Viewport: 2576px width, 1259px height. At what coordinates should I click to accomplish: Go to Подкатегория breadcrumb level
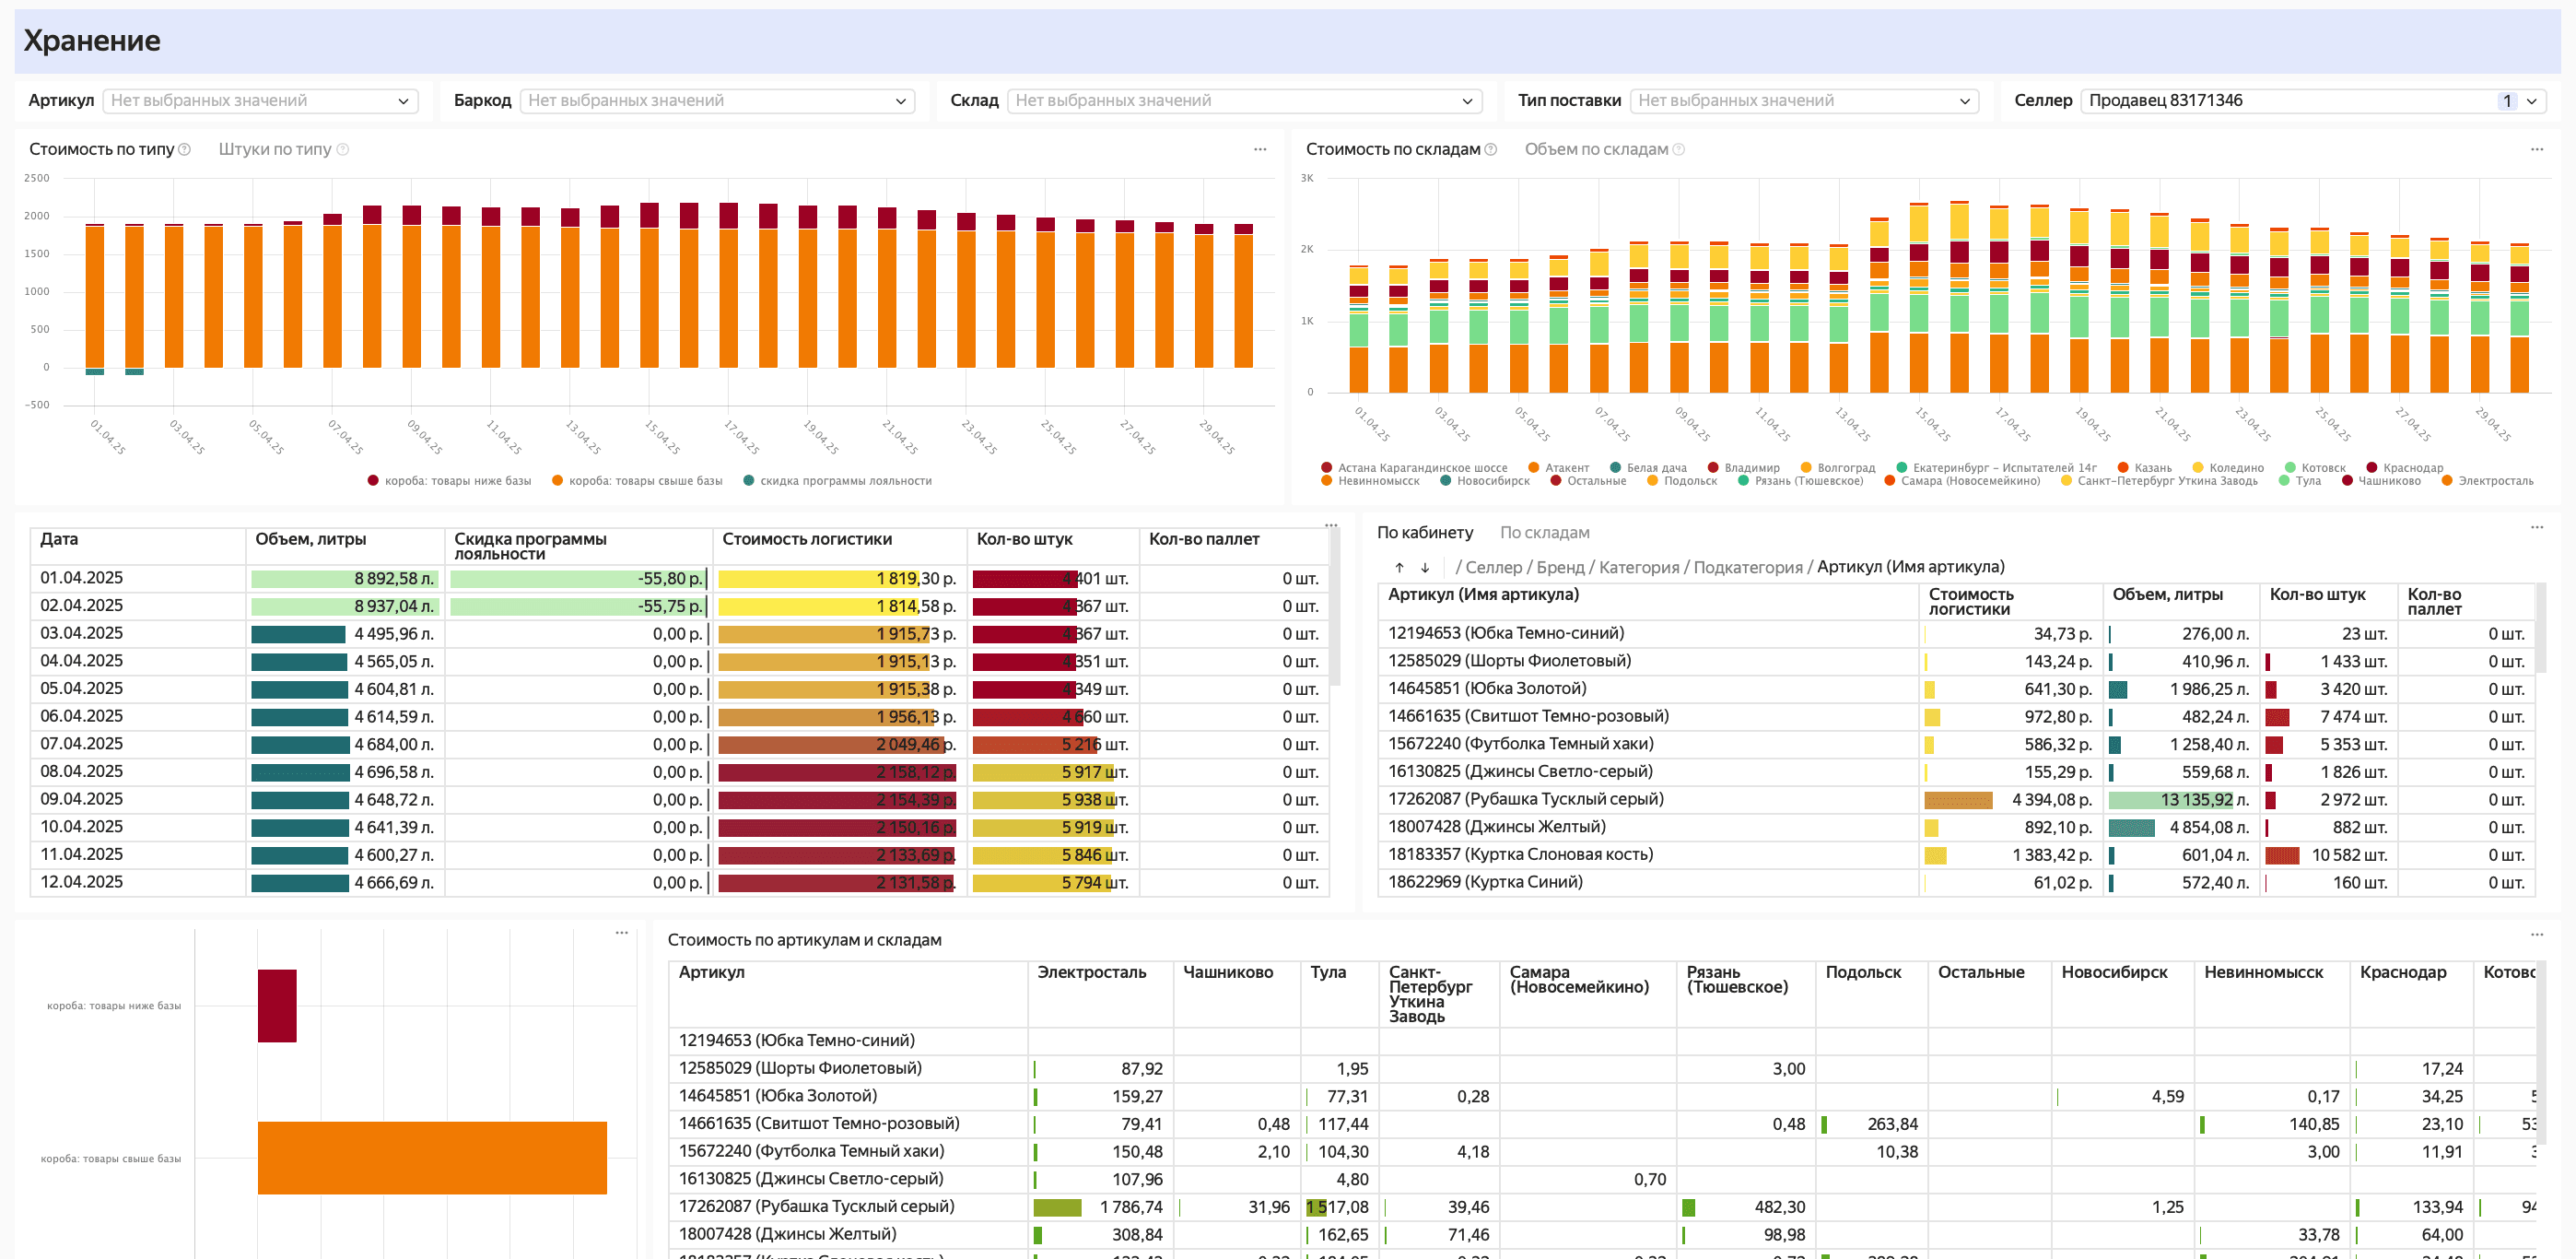click(x=1748, y=567)
